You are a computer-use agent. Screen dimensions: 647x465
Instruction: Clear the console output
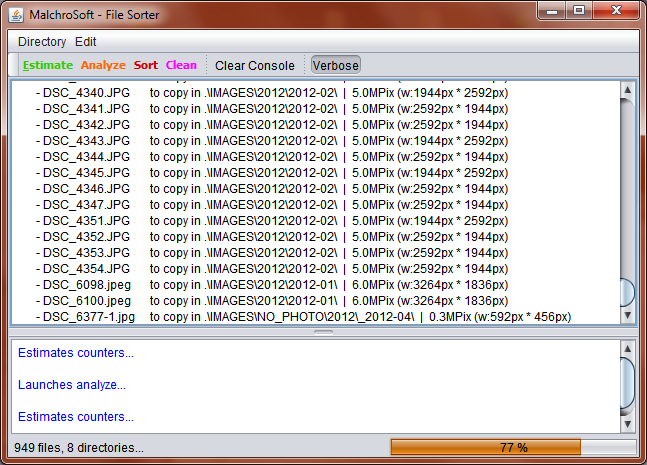click(255, 66)
